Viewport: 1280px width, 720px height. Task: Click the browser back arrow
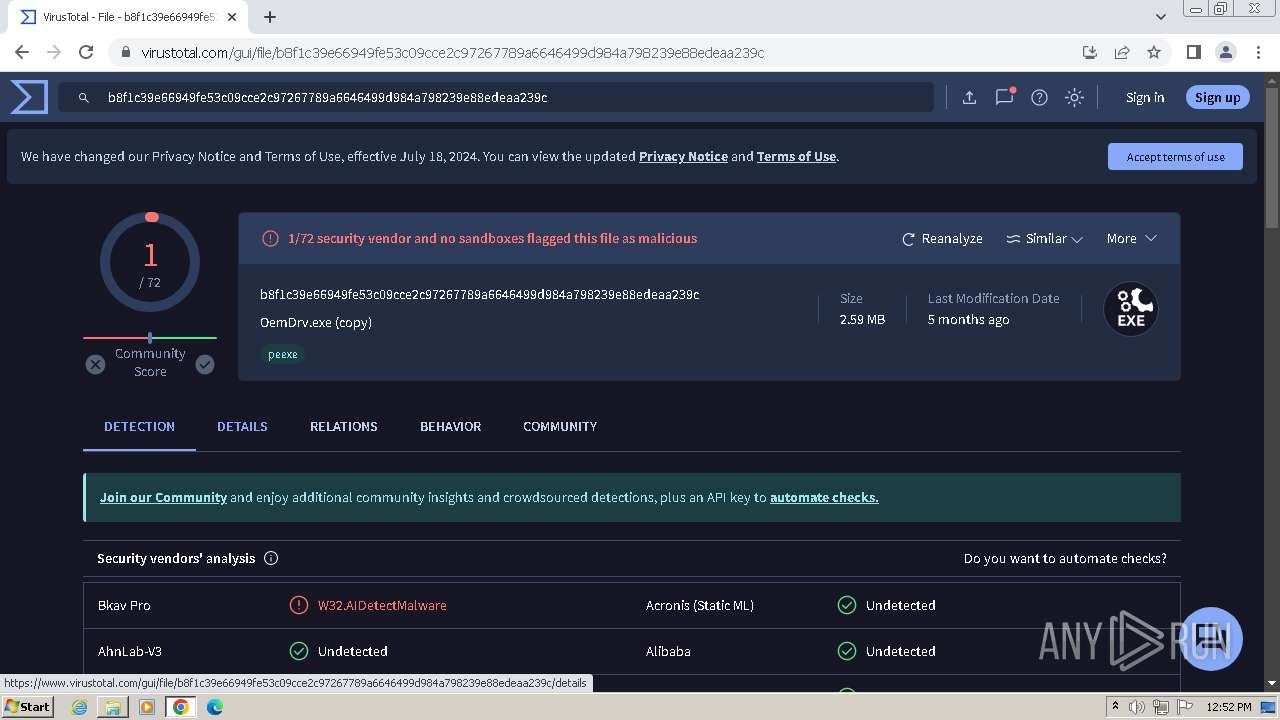[22, 52]
